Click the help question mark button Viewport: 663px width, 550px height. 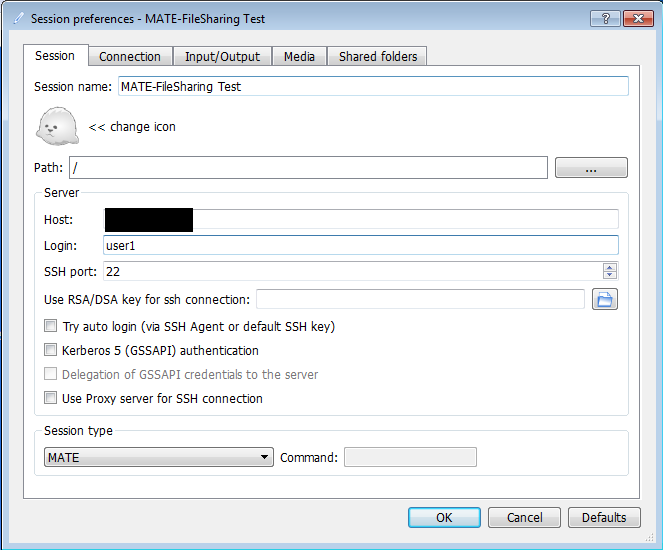605,19
